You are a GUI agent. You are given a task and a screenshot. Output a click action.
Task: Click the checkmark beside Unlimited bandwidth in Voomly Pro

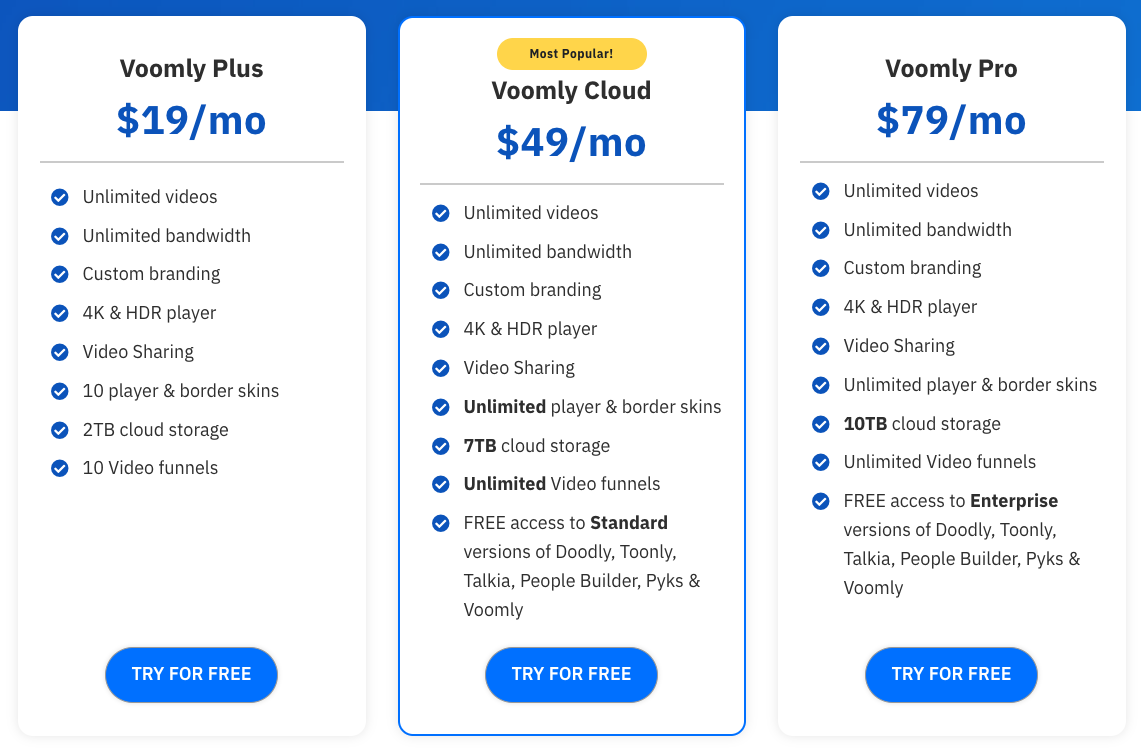(820, 229)
